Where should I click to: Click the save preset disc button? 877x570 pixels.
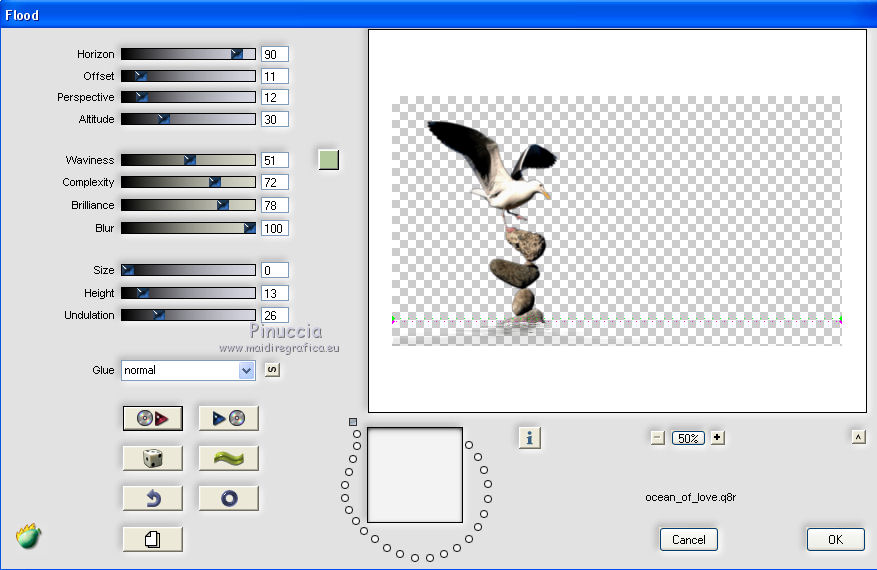pyautogui.click(x=228, y=418)
